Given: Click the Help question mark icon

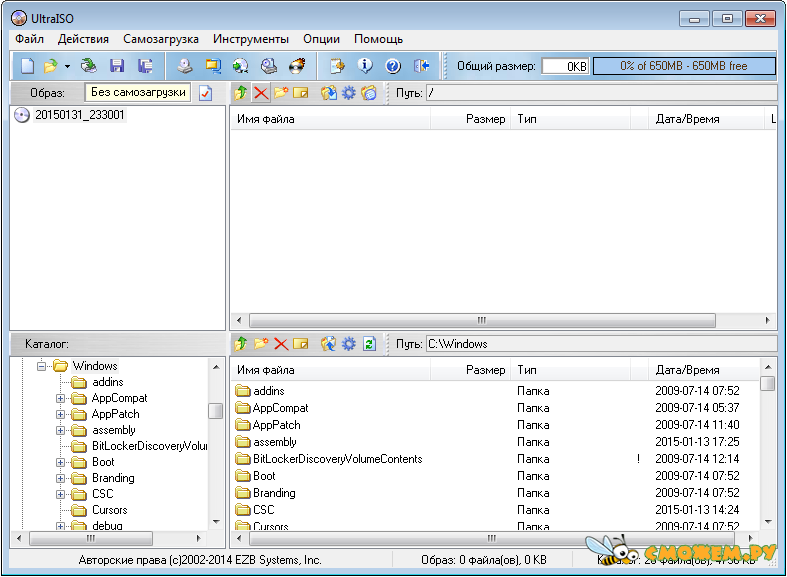Looking at the screenshot, I should pyautogui.click(x=392, y=66).
